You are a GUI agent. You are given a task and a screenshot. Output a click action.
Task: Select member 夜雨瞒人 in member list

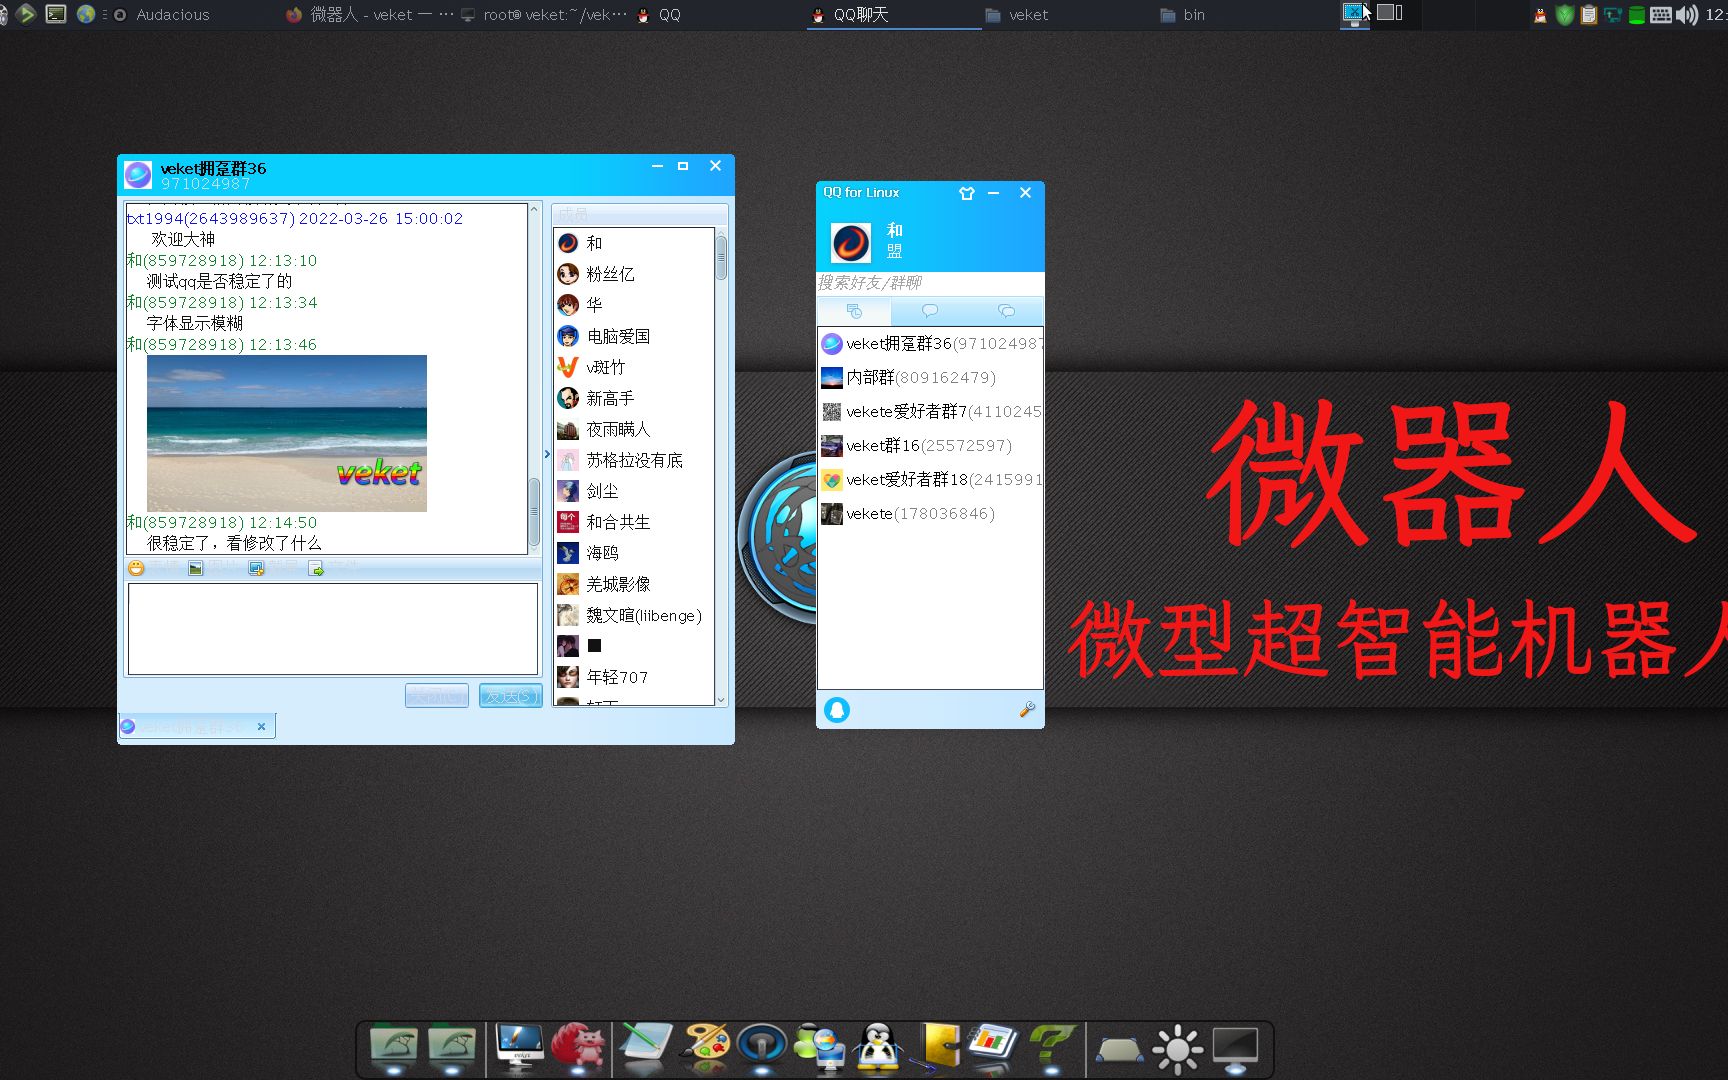[634, 429]
